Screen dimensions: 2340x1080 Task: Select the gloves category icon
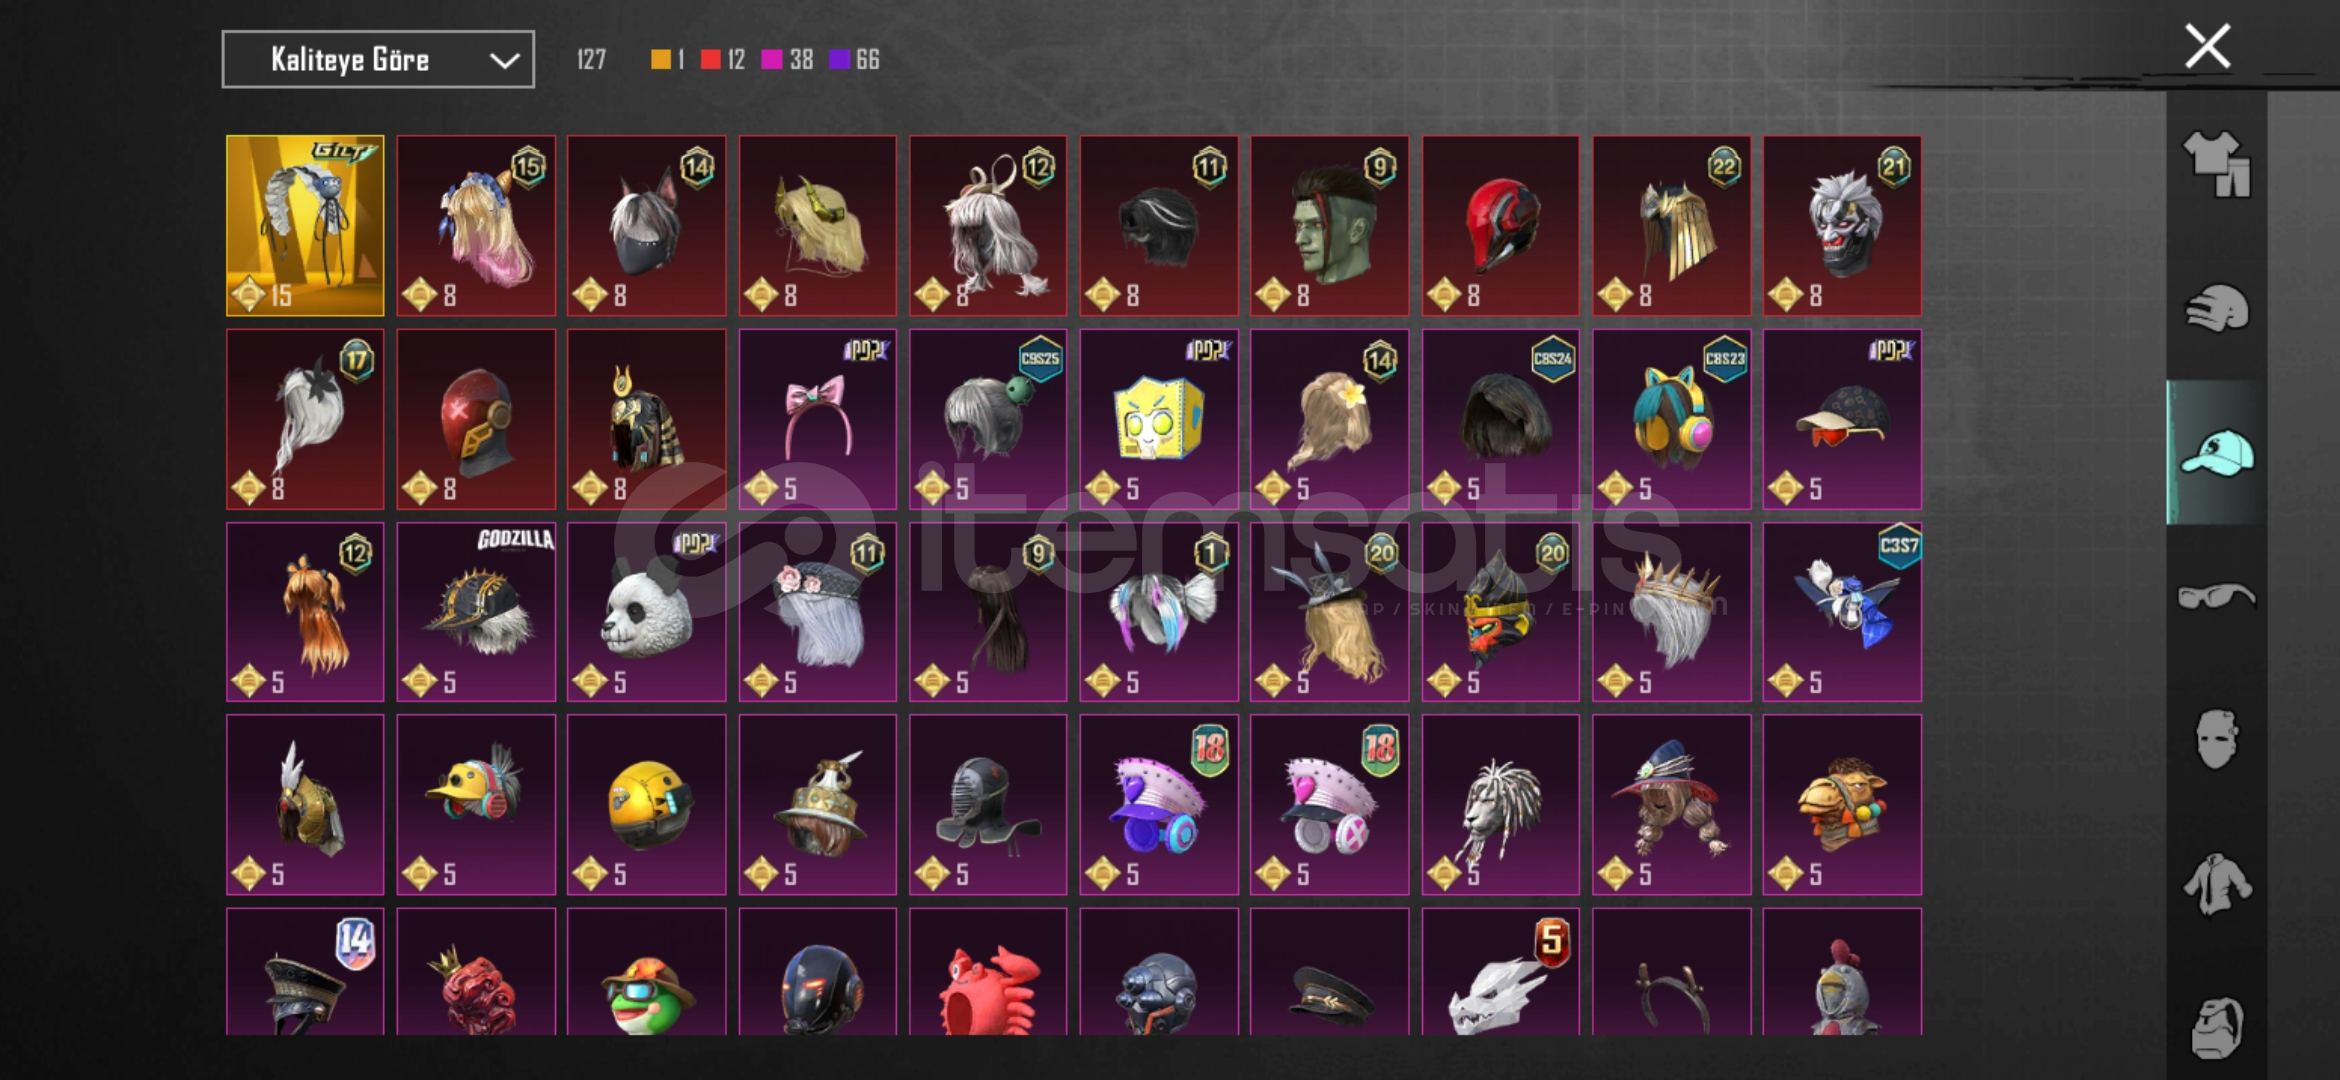pos(2216,308)
